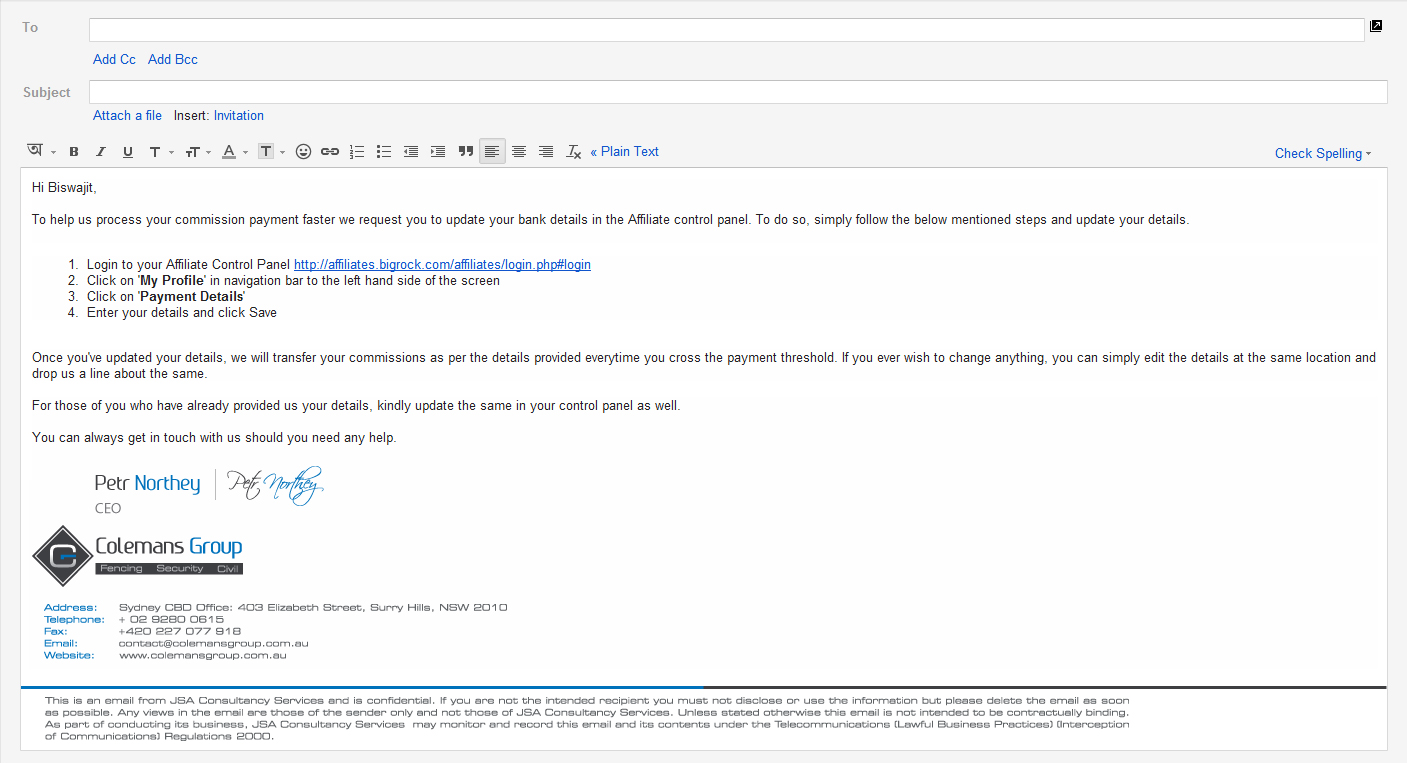Screen dimensions: 1407x765
Task: Start a numbered list
Action: (x=357, y=152)
